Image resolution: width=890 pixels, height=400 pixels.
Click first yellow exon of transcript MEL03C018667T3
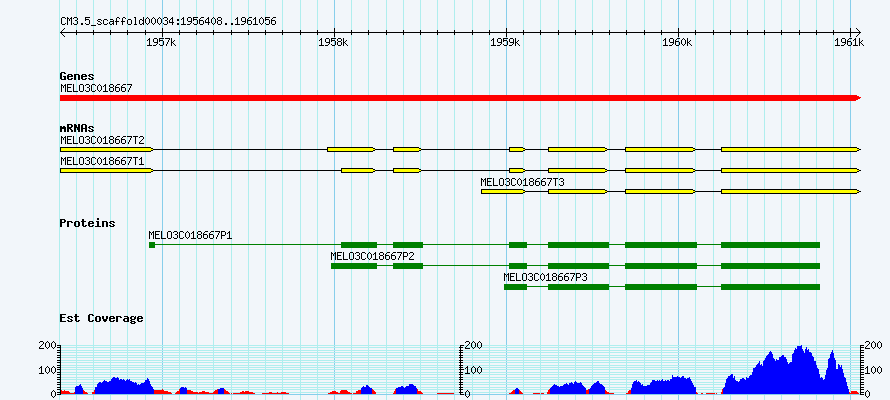tap(503, 192)
